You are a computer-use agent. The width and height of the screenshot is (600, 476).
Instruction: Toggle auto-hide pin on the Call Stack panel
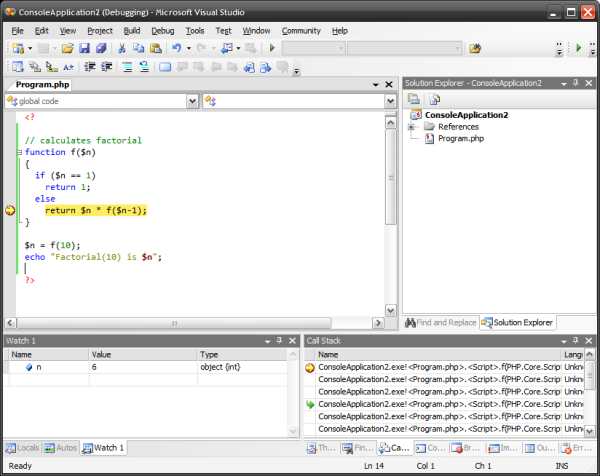coord(576,341)
